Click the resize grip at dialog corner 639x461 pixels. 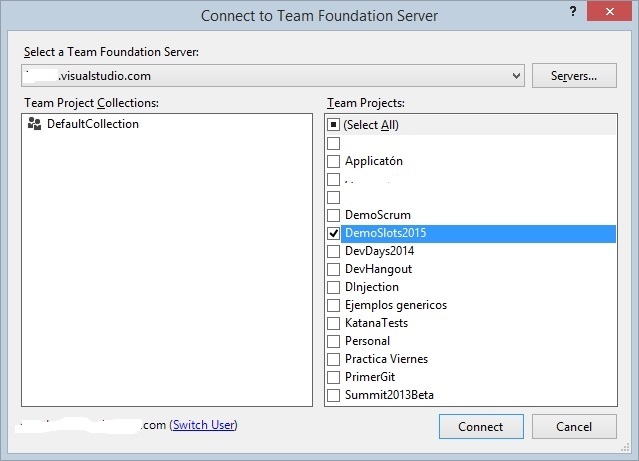625,448
